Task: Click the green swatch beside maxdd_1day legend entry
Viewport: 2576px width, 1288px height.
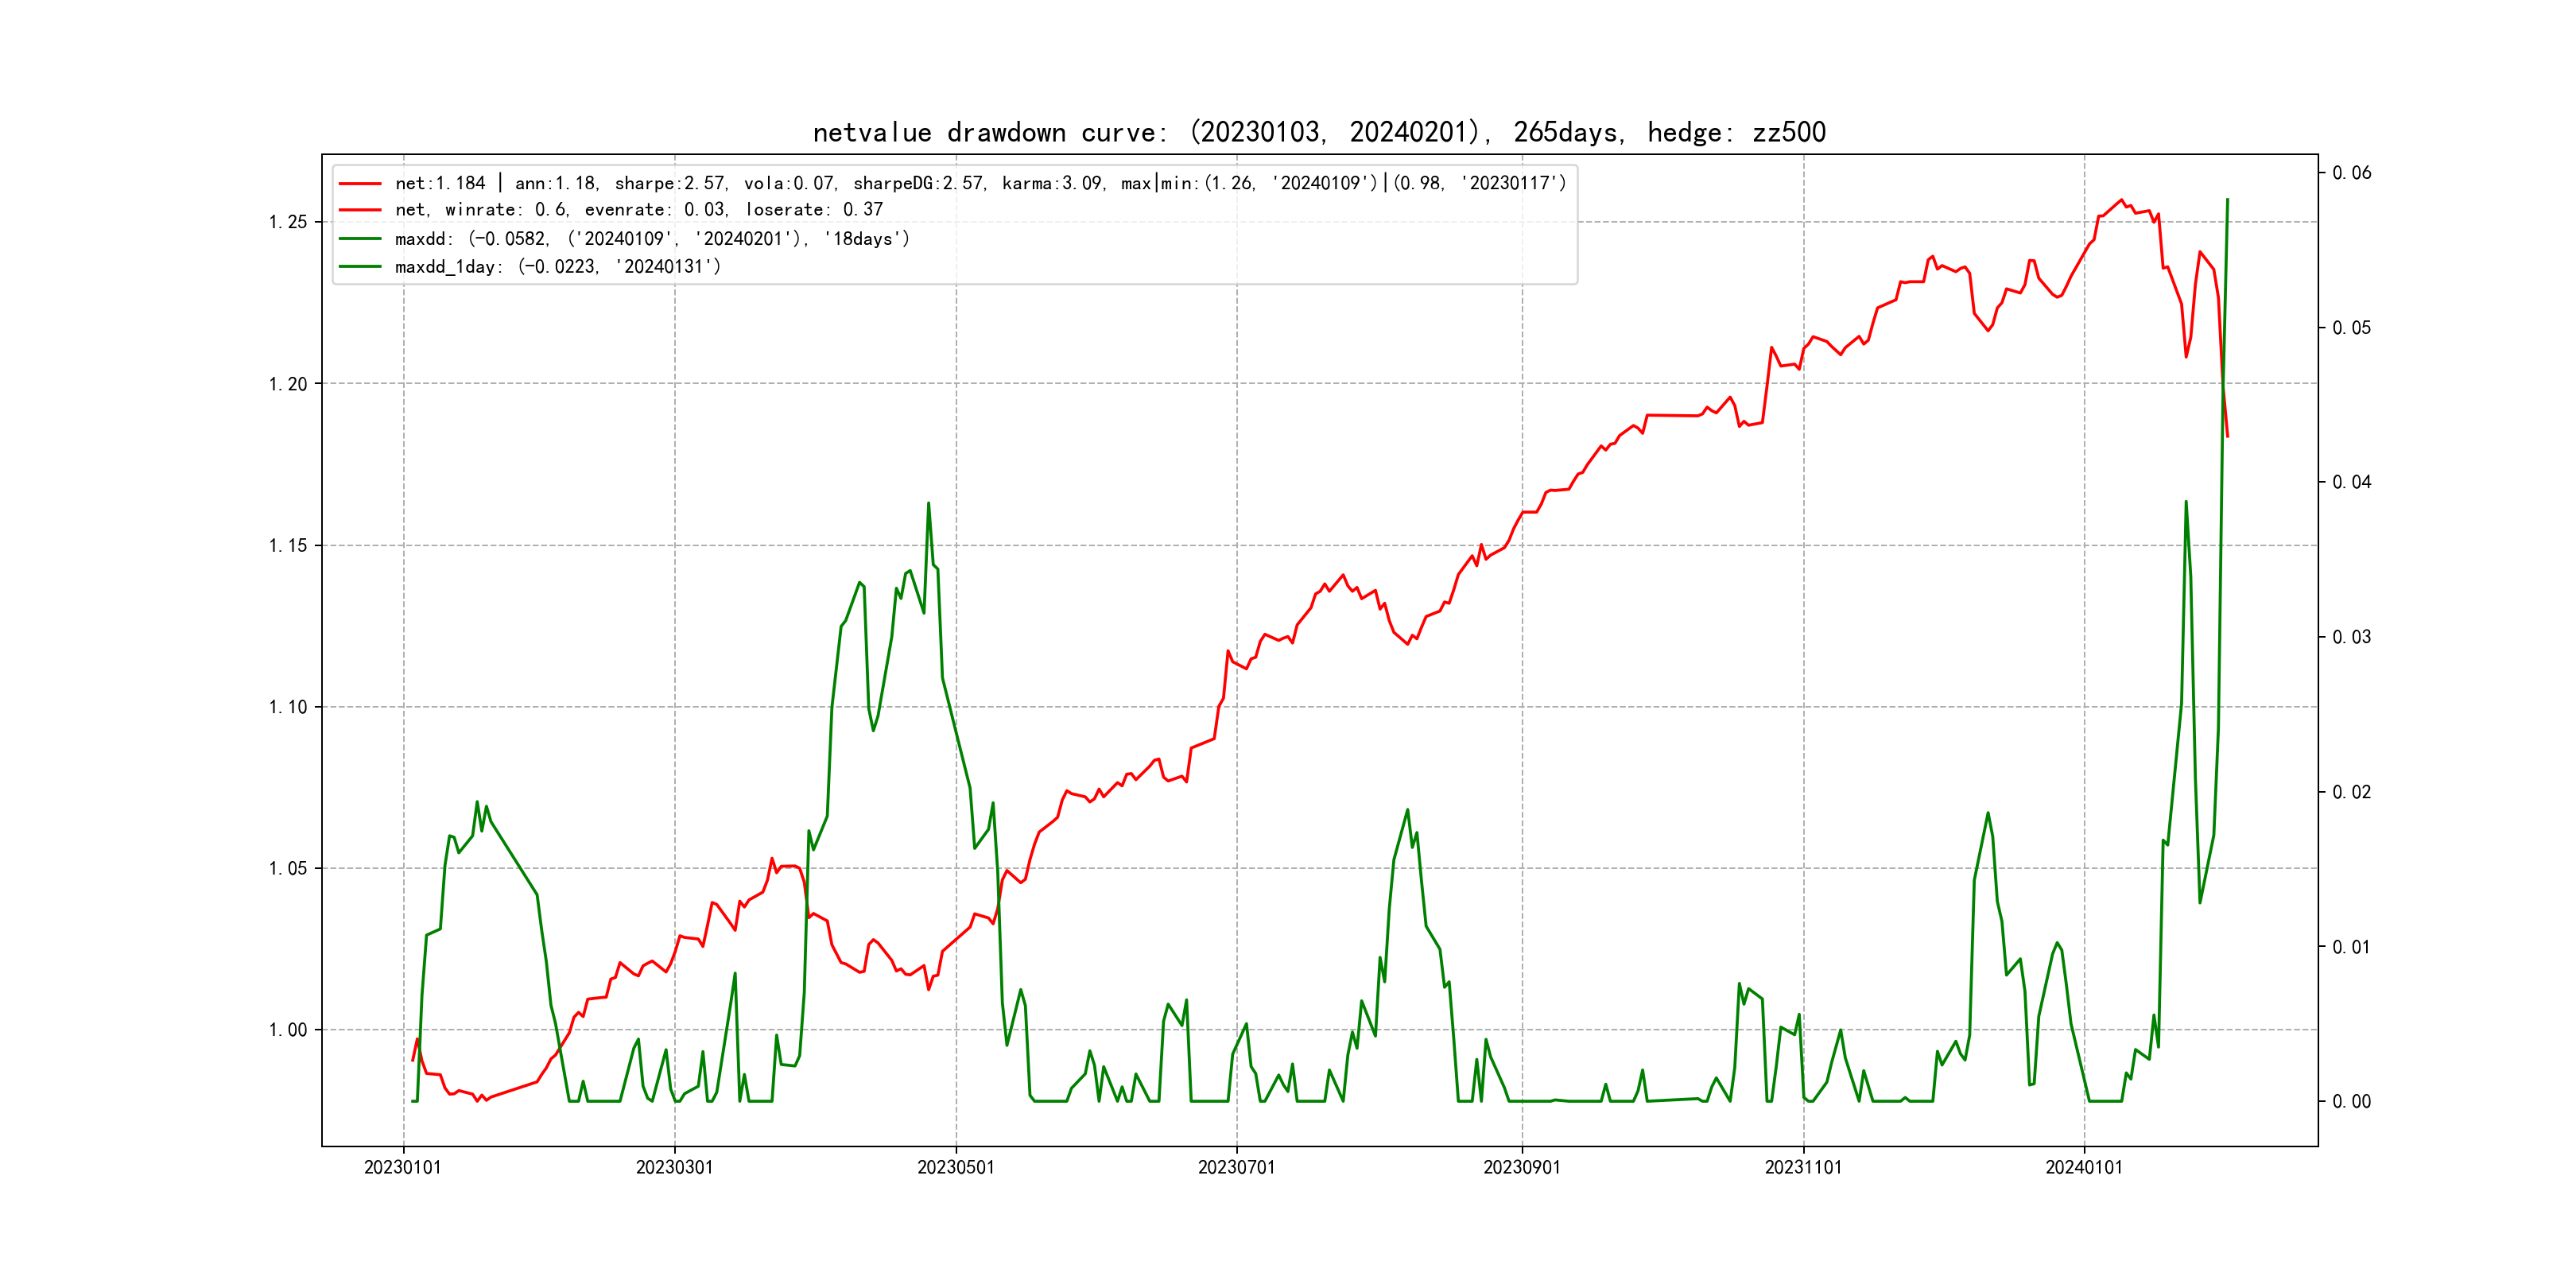Action: [360, 267]
